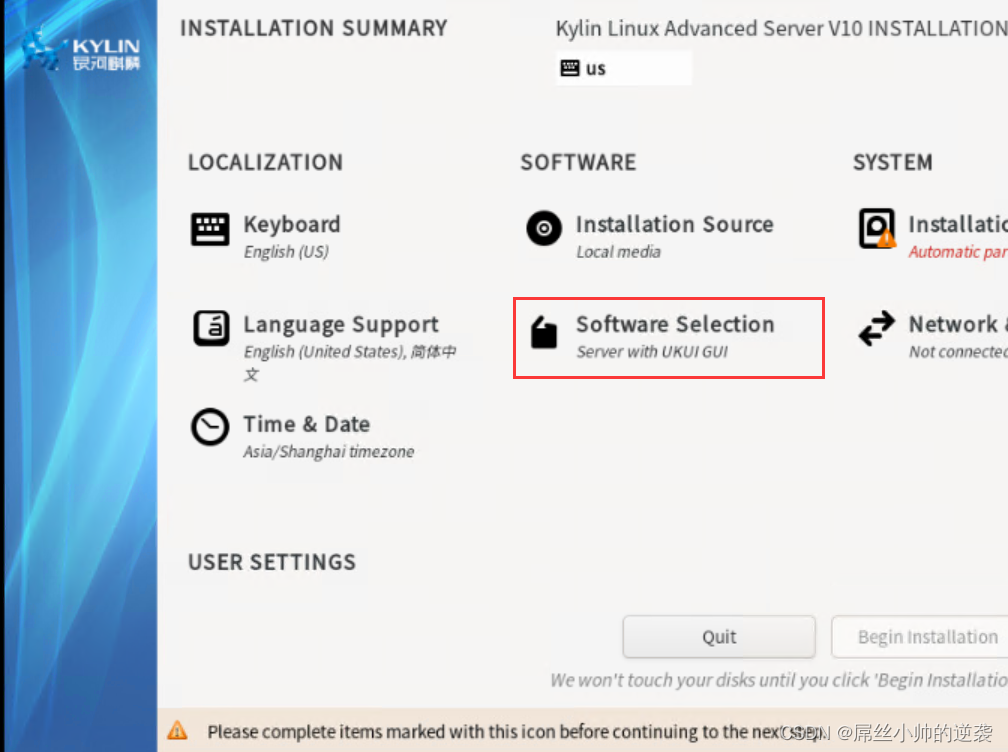
Task: Click the warning triangle icon in bottom bar
Action: [177, 731]
